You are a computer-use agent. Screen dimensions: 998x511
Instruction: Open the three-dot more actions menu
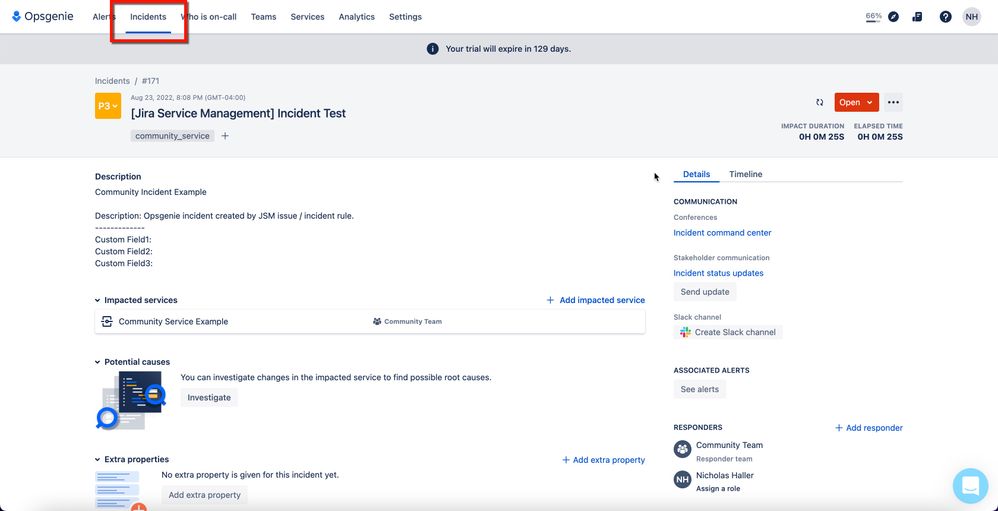point(893,102)
